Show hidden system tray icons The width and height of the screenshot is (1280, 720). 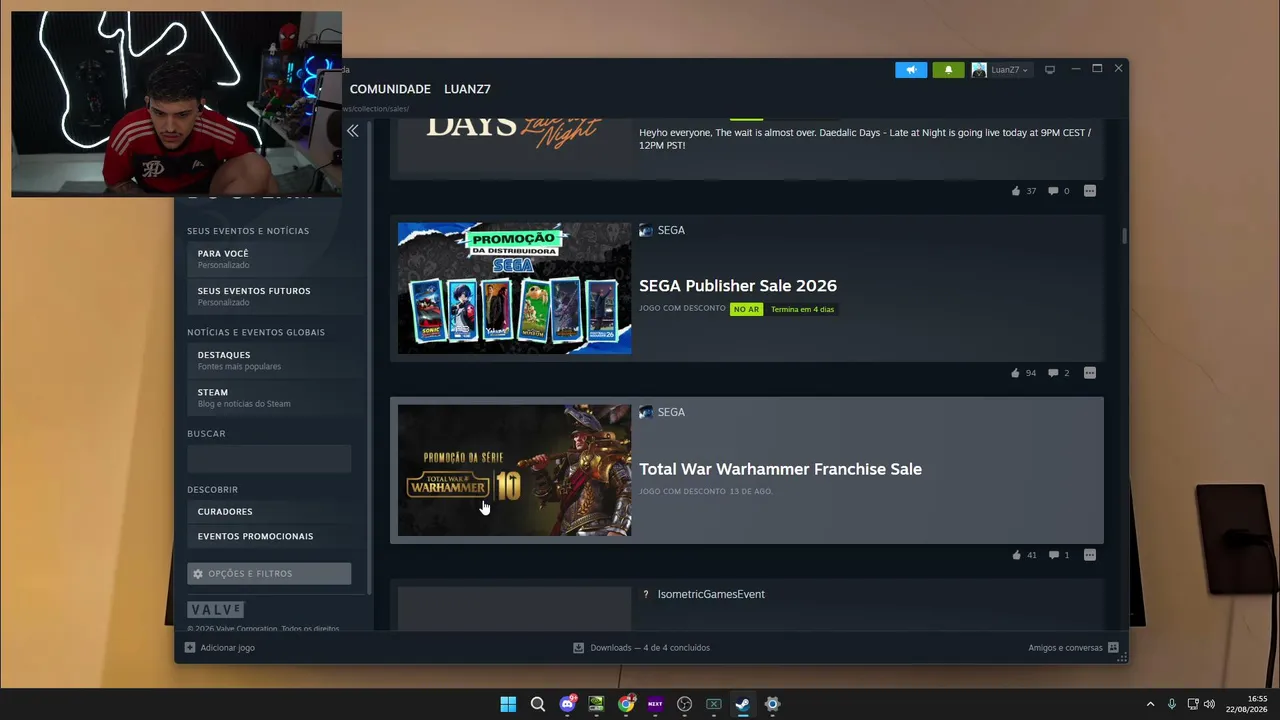pos(1150,704)
